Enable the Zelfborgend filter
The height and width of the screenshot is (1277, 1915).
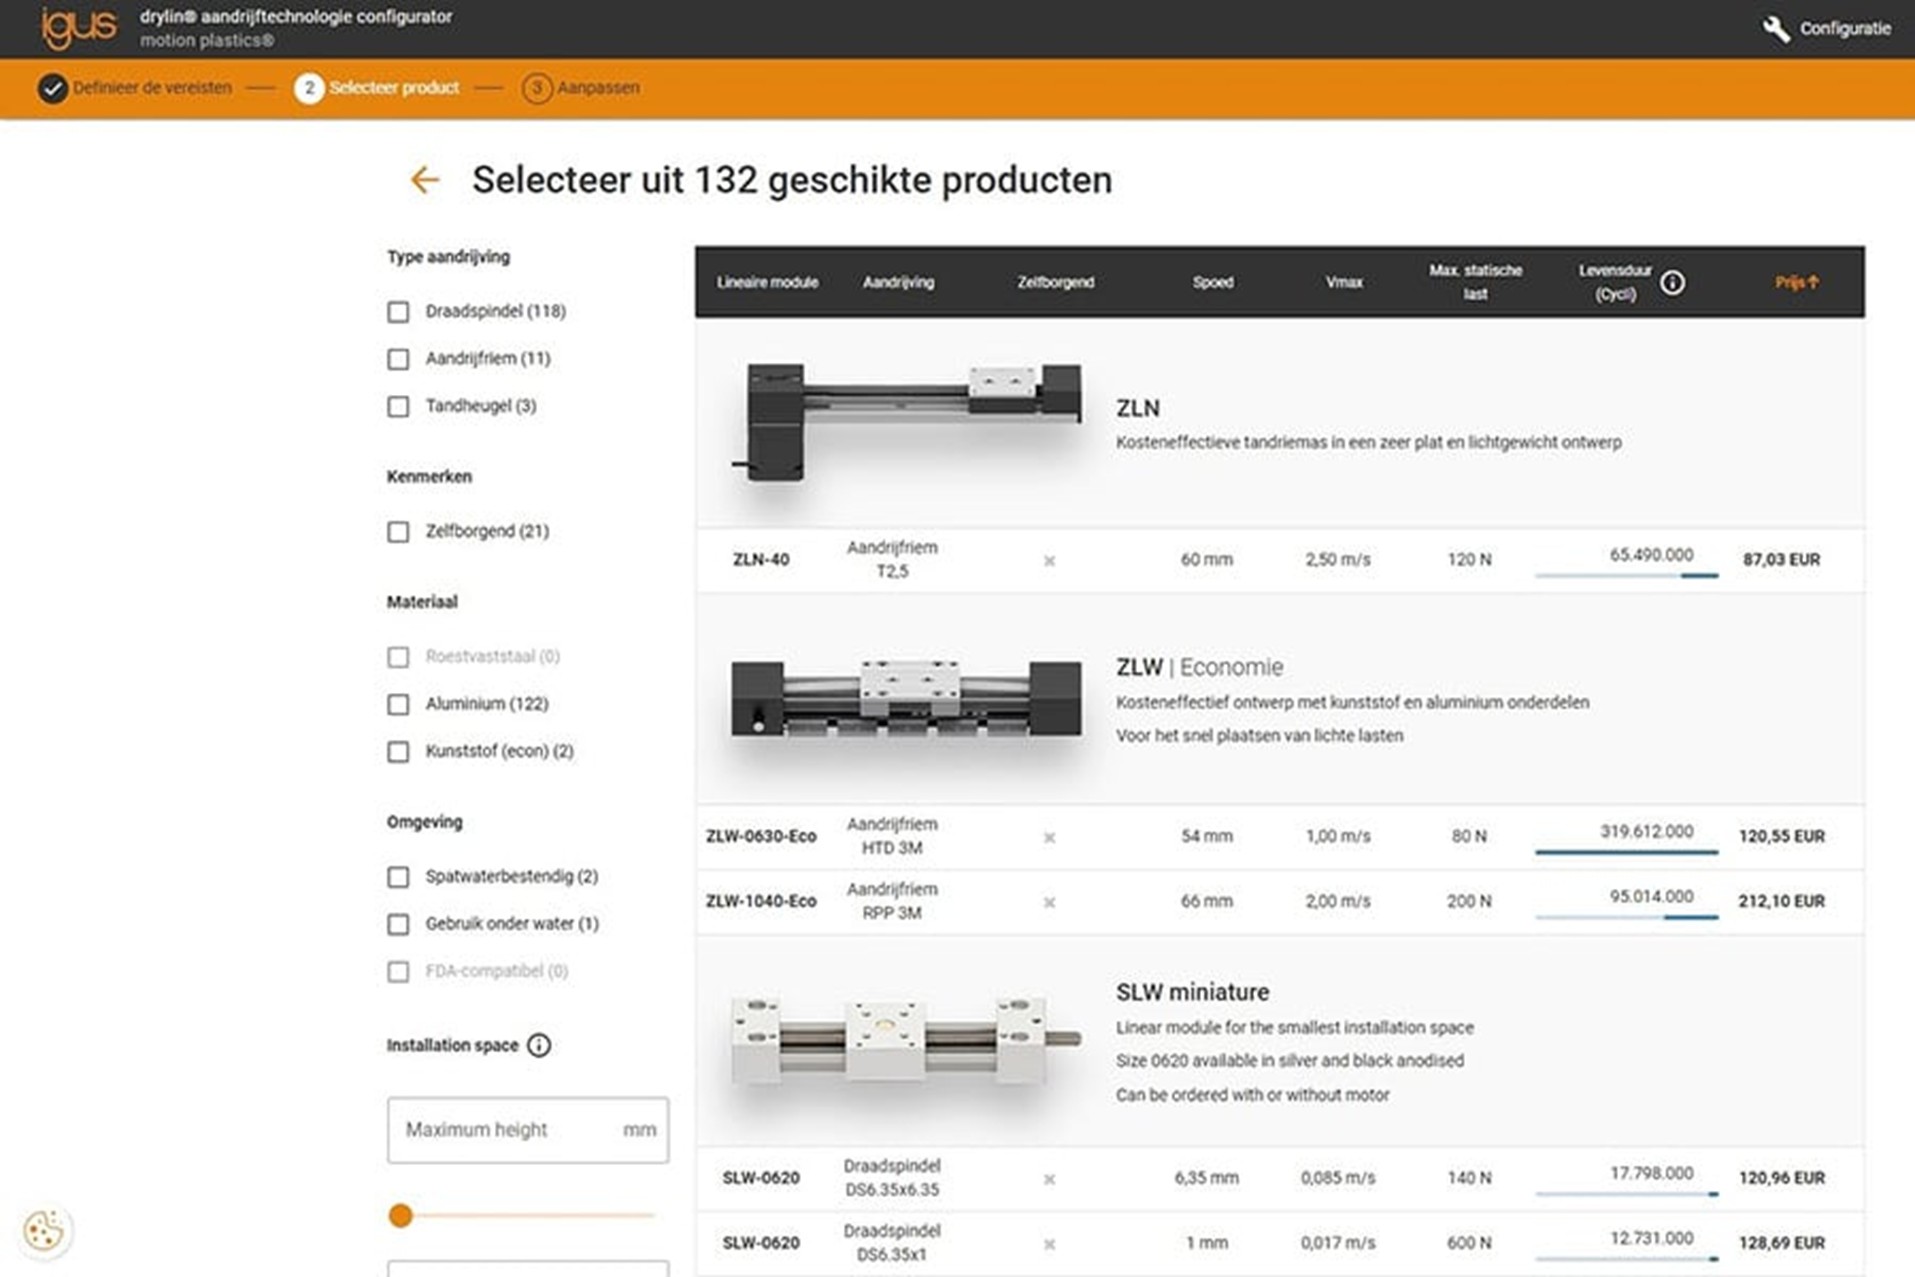(x=398, y=532)
